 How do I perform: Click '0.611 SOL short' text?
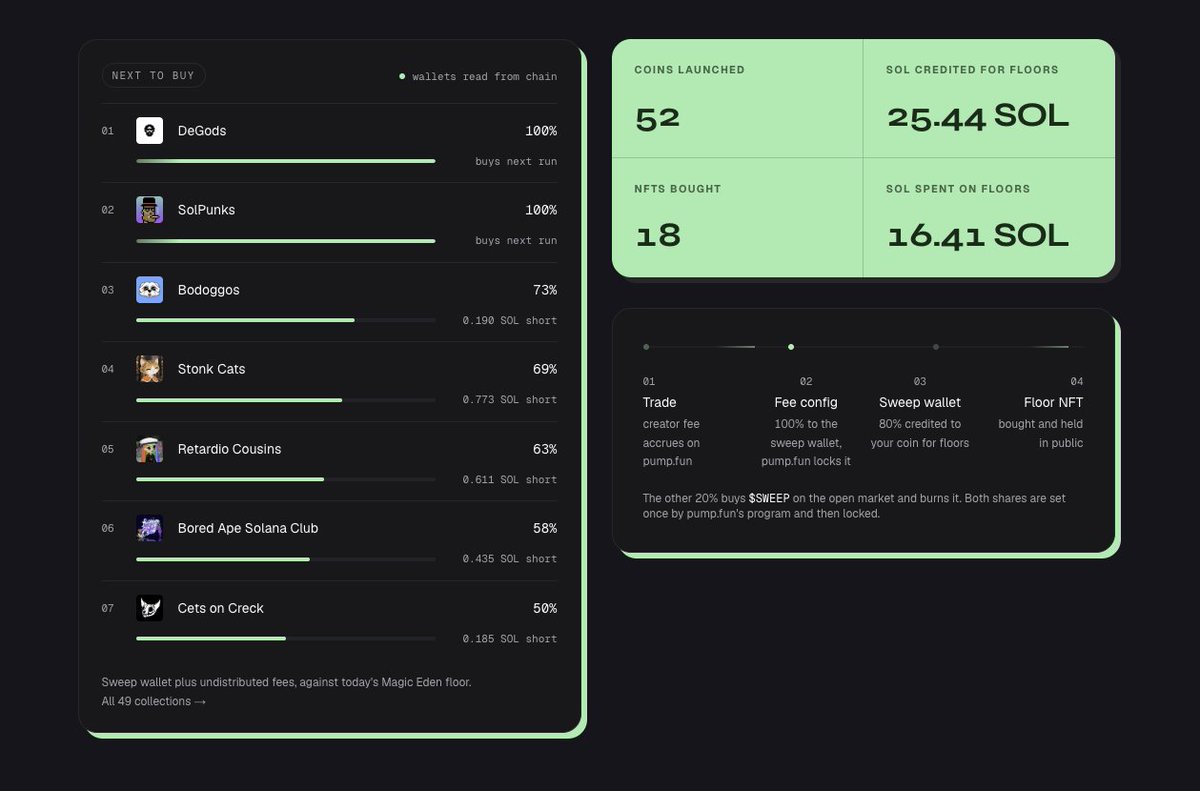tap(510, 480)
